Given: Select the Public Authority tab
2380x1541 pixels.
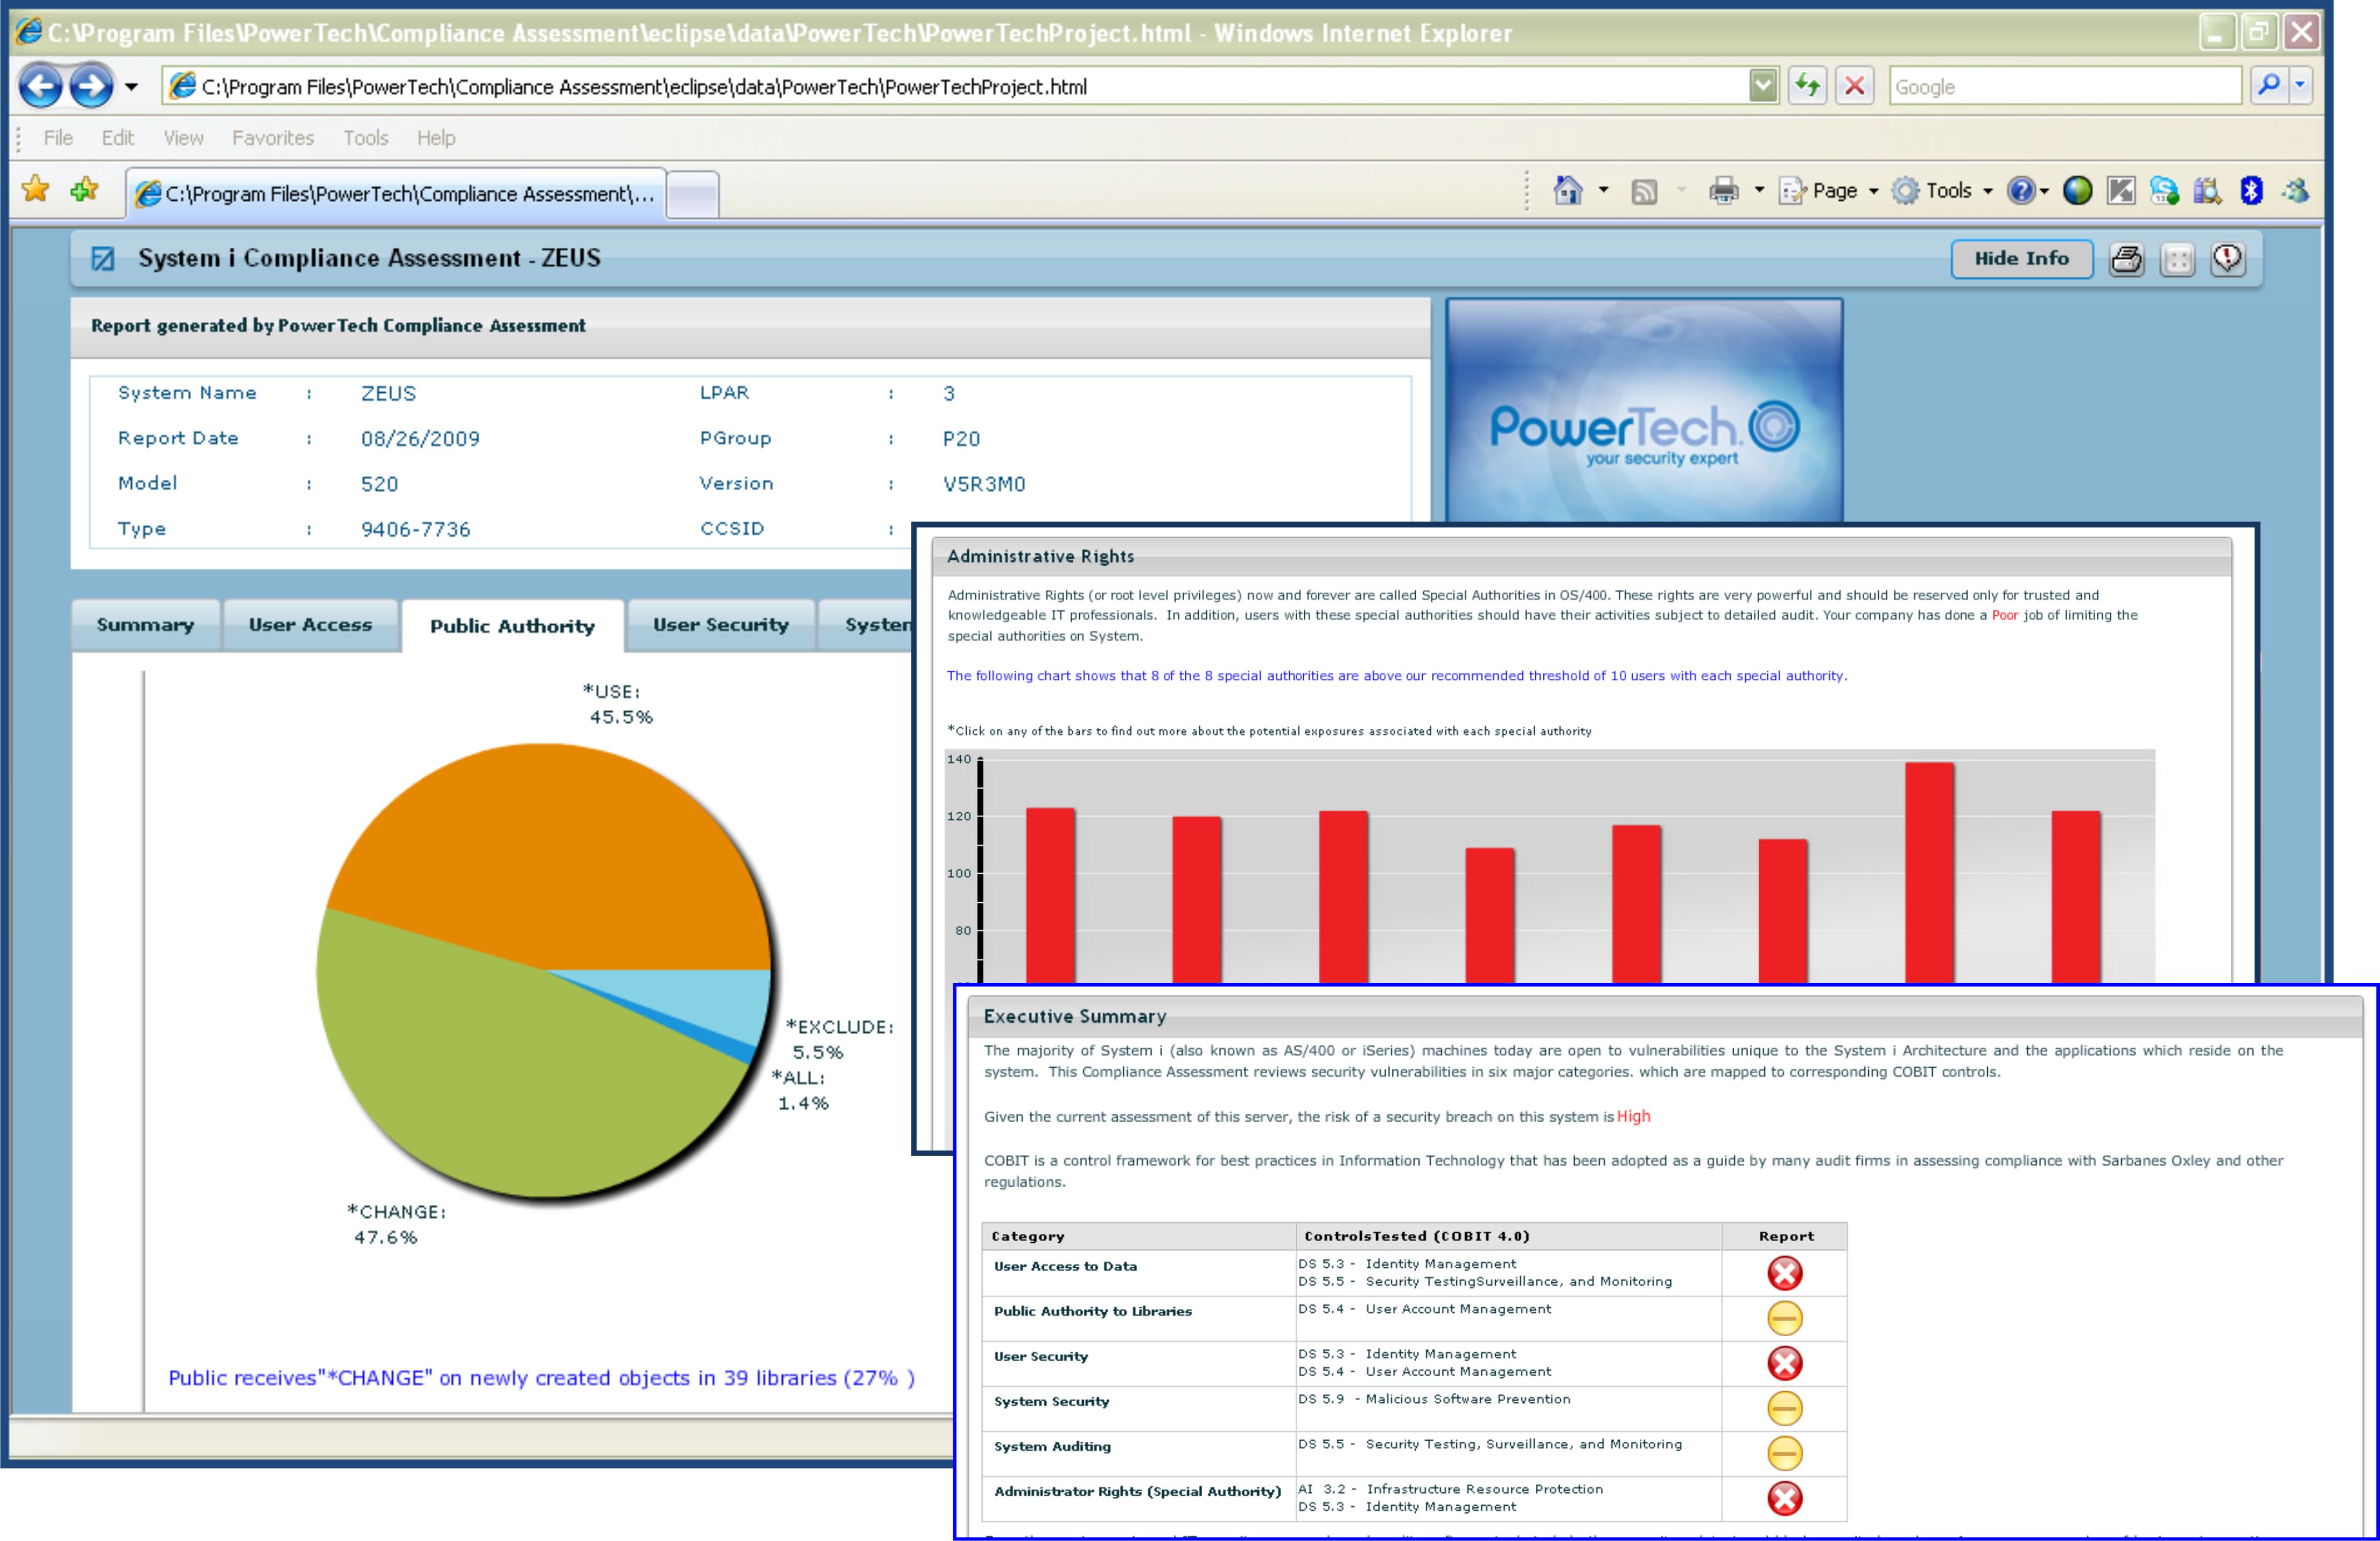Looking at the screenshot, I should 512,627.
